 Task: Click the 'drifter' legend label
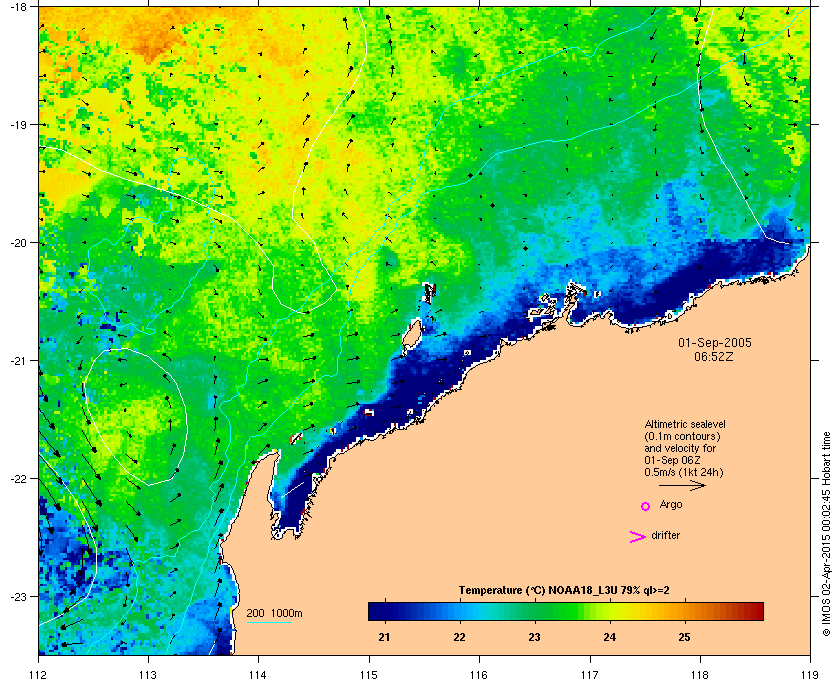point(665,535)
